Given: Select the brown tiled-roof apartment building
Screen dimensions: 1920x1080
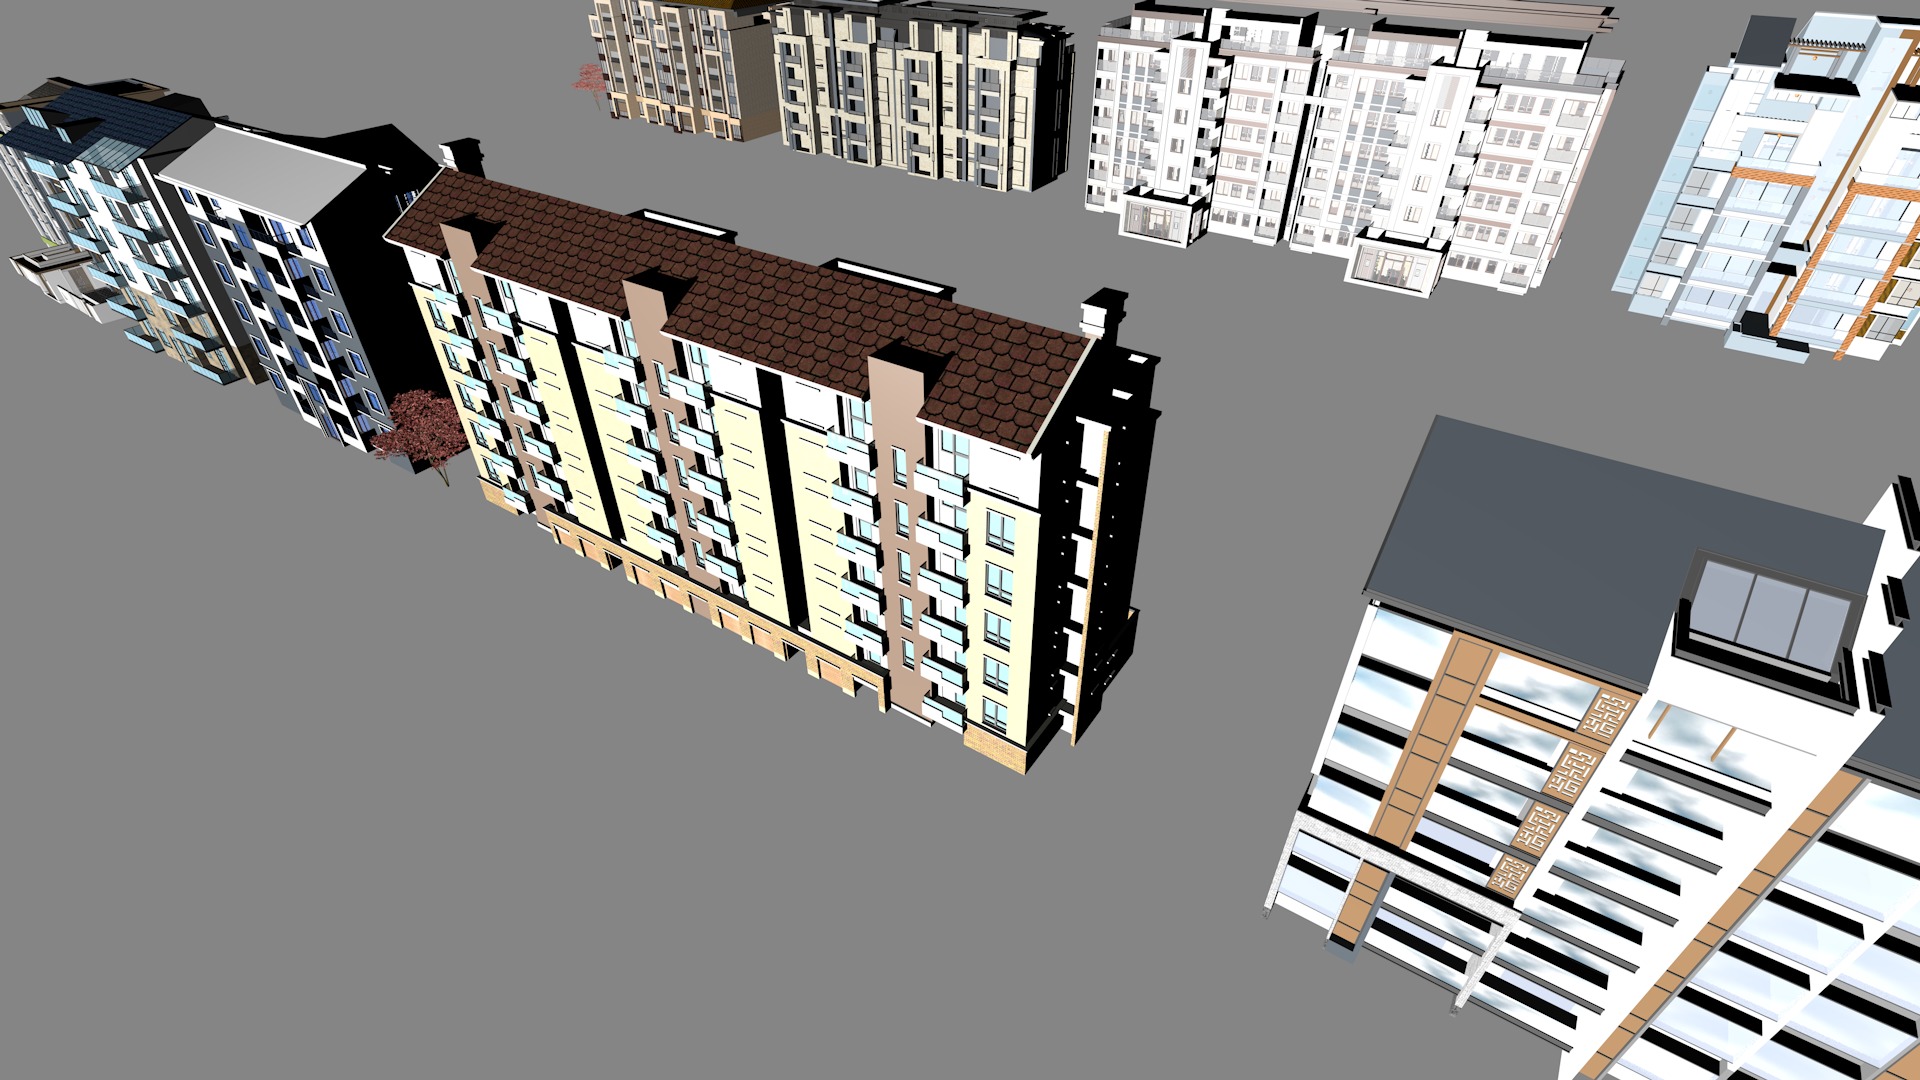Looking at the screenshot, I should point(770,460).
